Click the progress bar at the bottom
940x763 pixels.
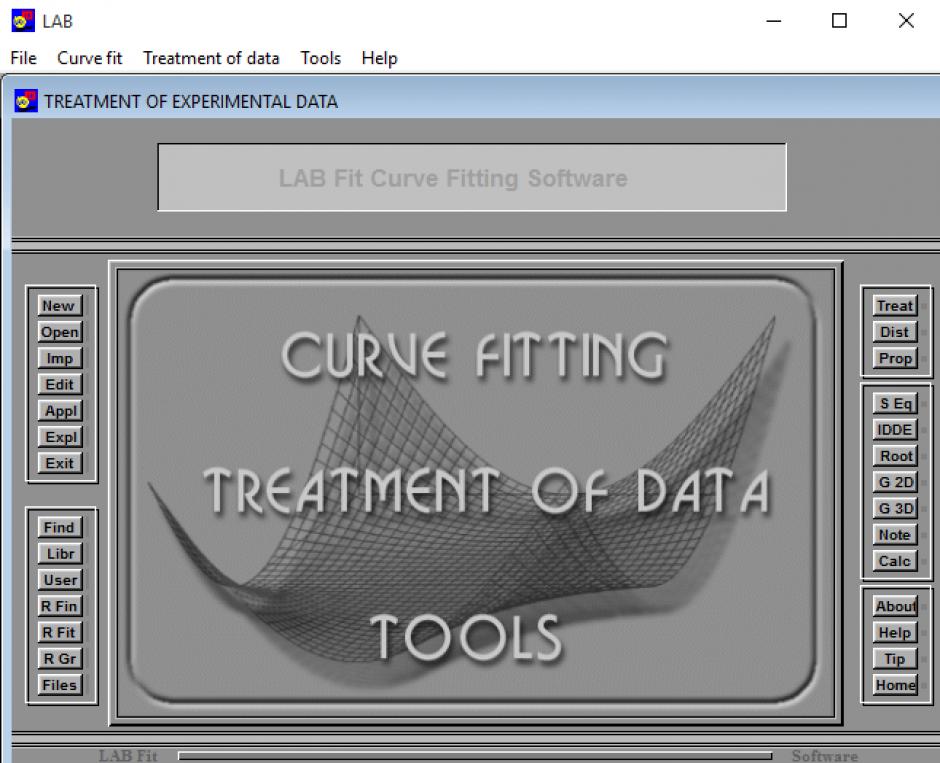point(475,756)
